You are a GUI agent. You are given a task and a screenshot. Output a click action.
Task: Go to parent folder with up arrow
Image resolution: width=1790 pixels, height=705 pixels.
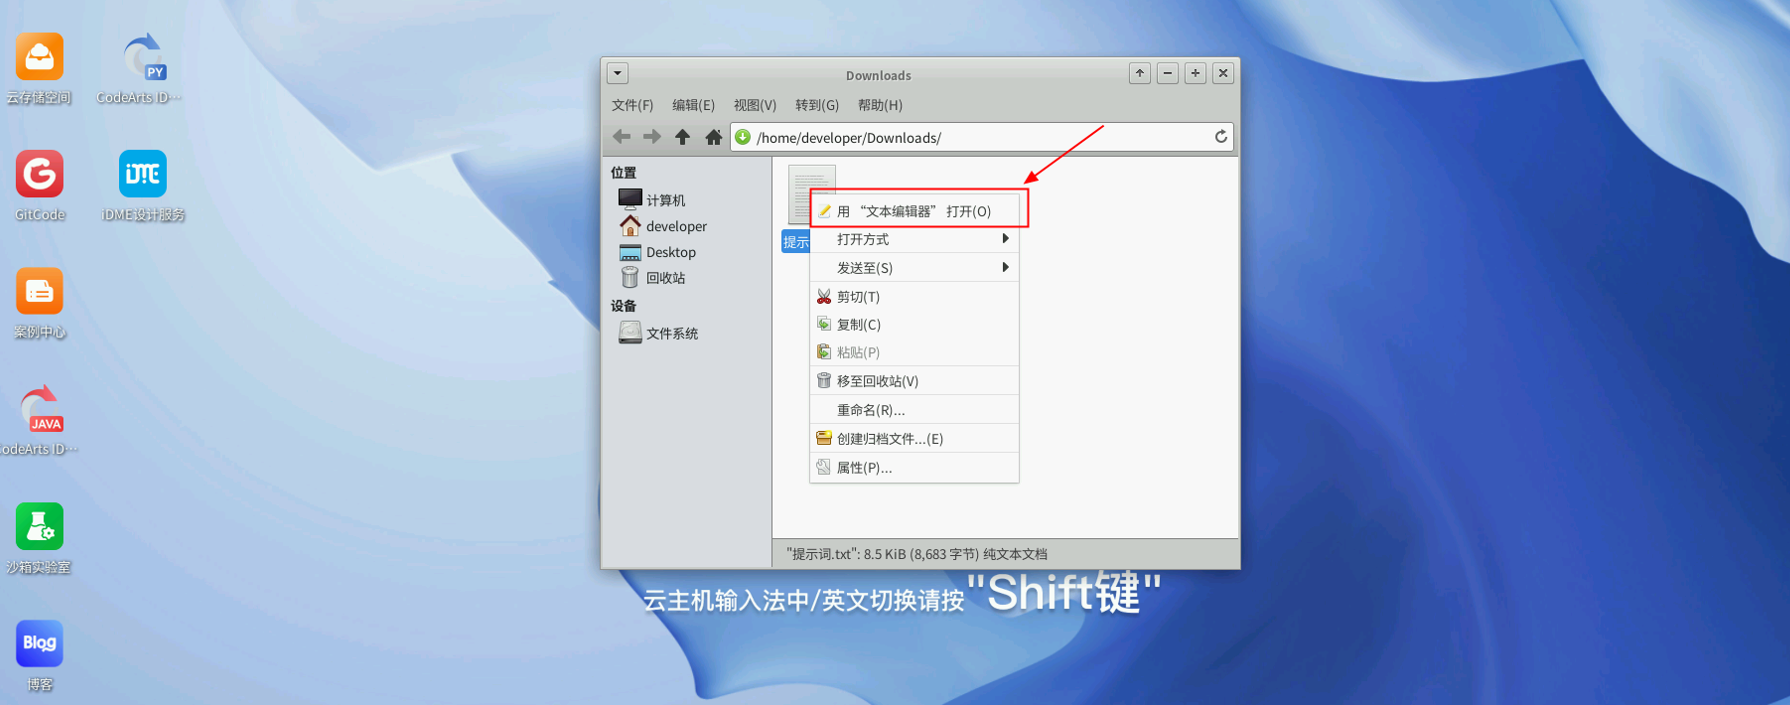[x=682, y=137]
